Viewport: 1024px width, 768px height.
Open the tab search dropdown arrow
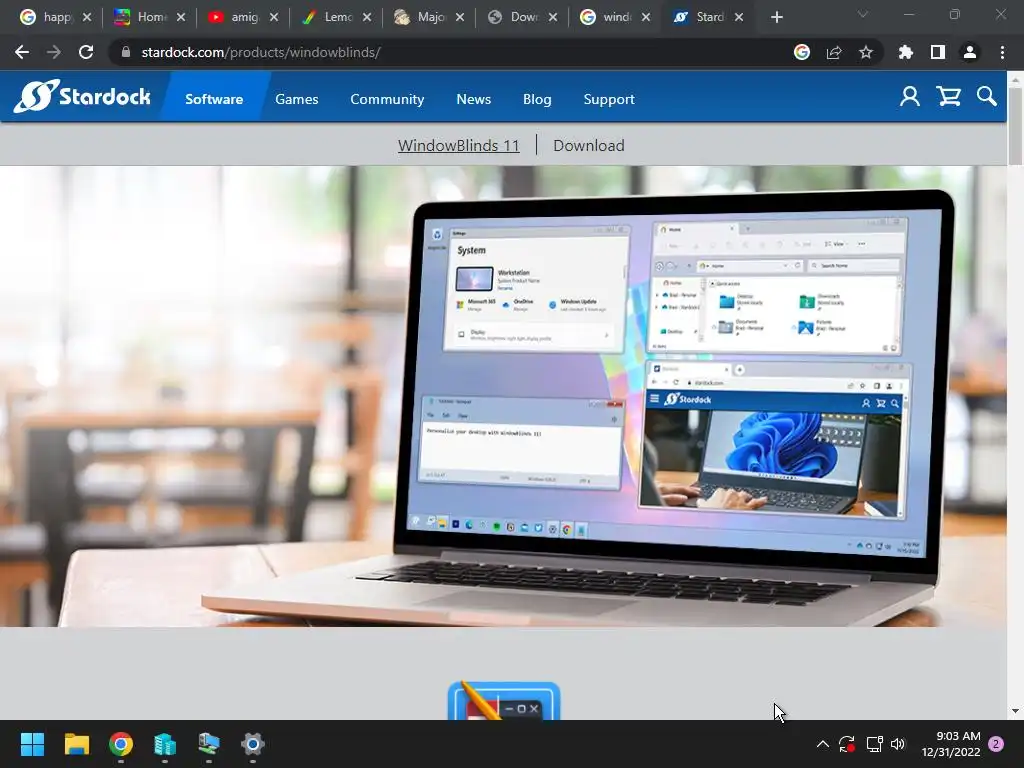pos(863,14)
